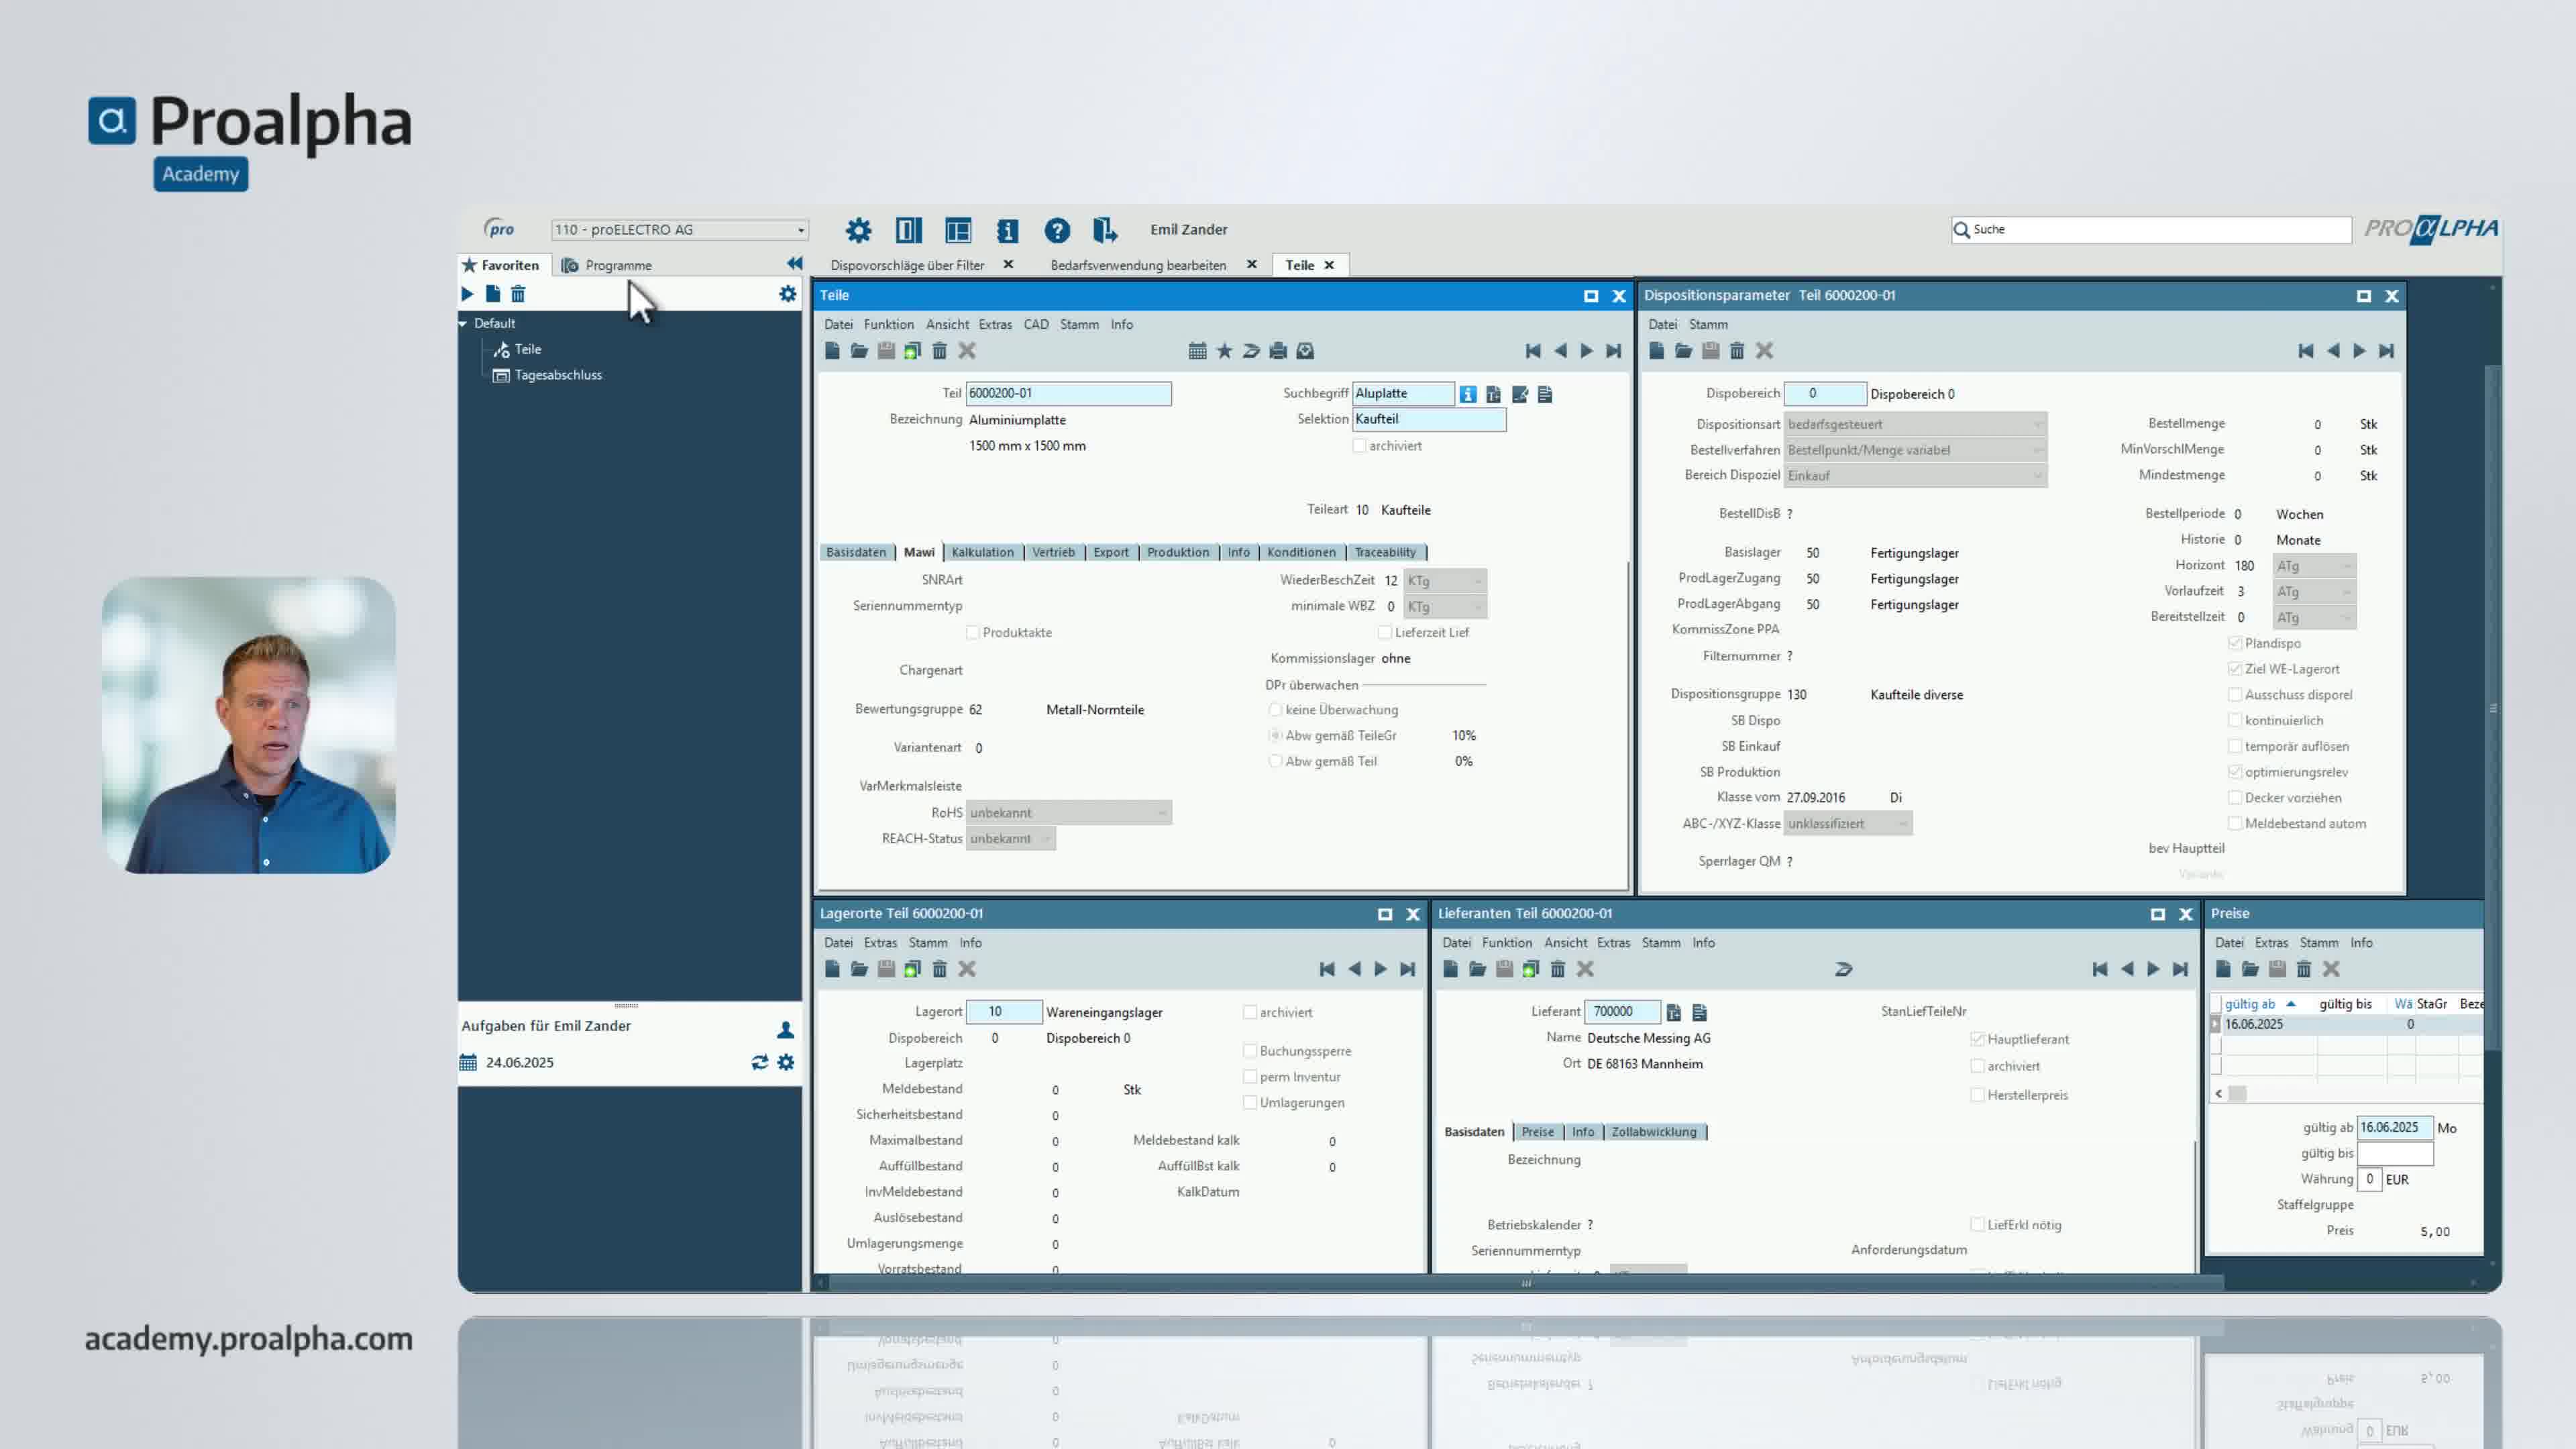
Task: Open the company dropdown '110 - proELECTRO AG'
Action: coord(679,230)
